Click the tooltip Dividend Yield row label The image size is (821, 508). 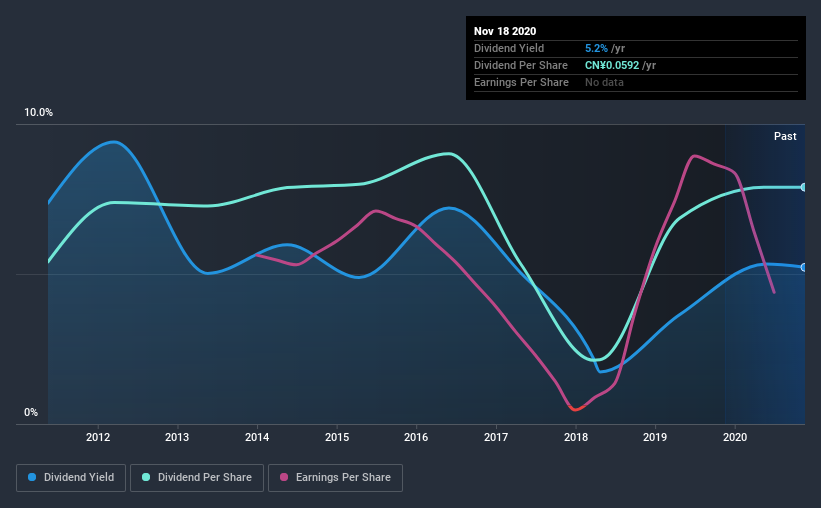(509, 48)
